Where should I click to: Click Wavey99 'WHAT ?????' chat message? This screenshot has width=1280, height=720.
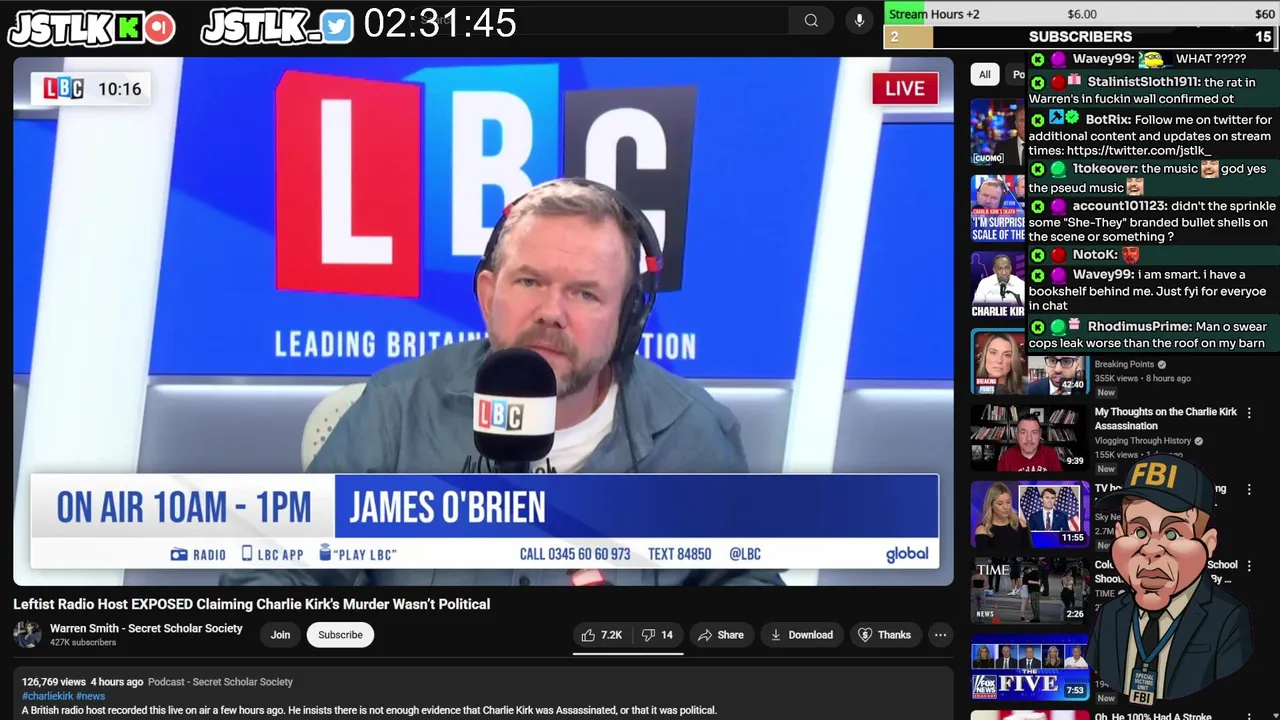tap(1152, 59)
